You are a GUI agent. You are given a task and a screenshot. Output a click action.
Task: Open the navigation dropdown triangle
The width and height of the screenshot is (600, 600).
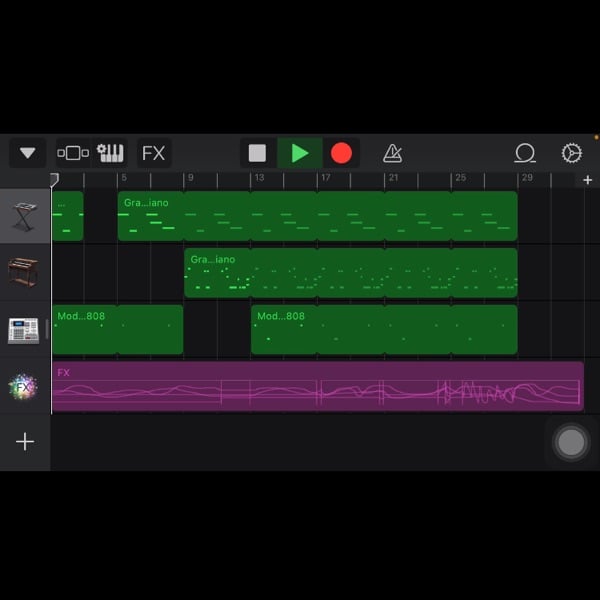pos(27,153)
